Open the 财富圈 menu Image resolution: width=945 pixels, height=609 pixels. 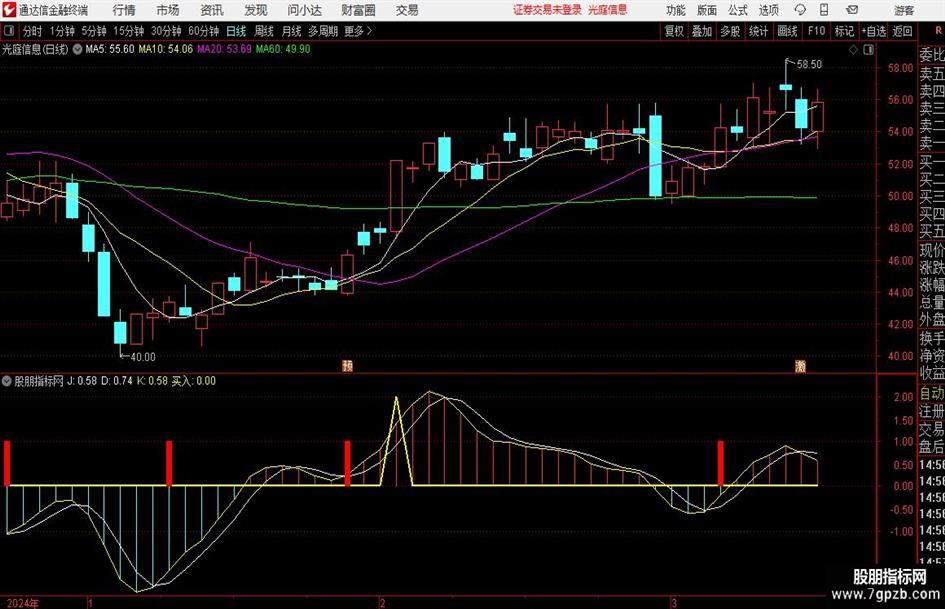tap(358, 10)
